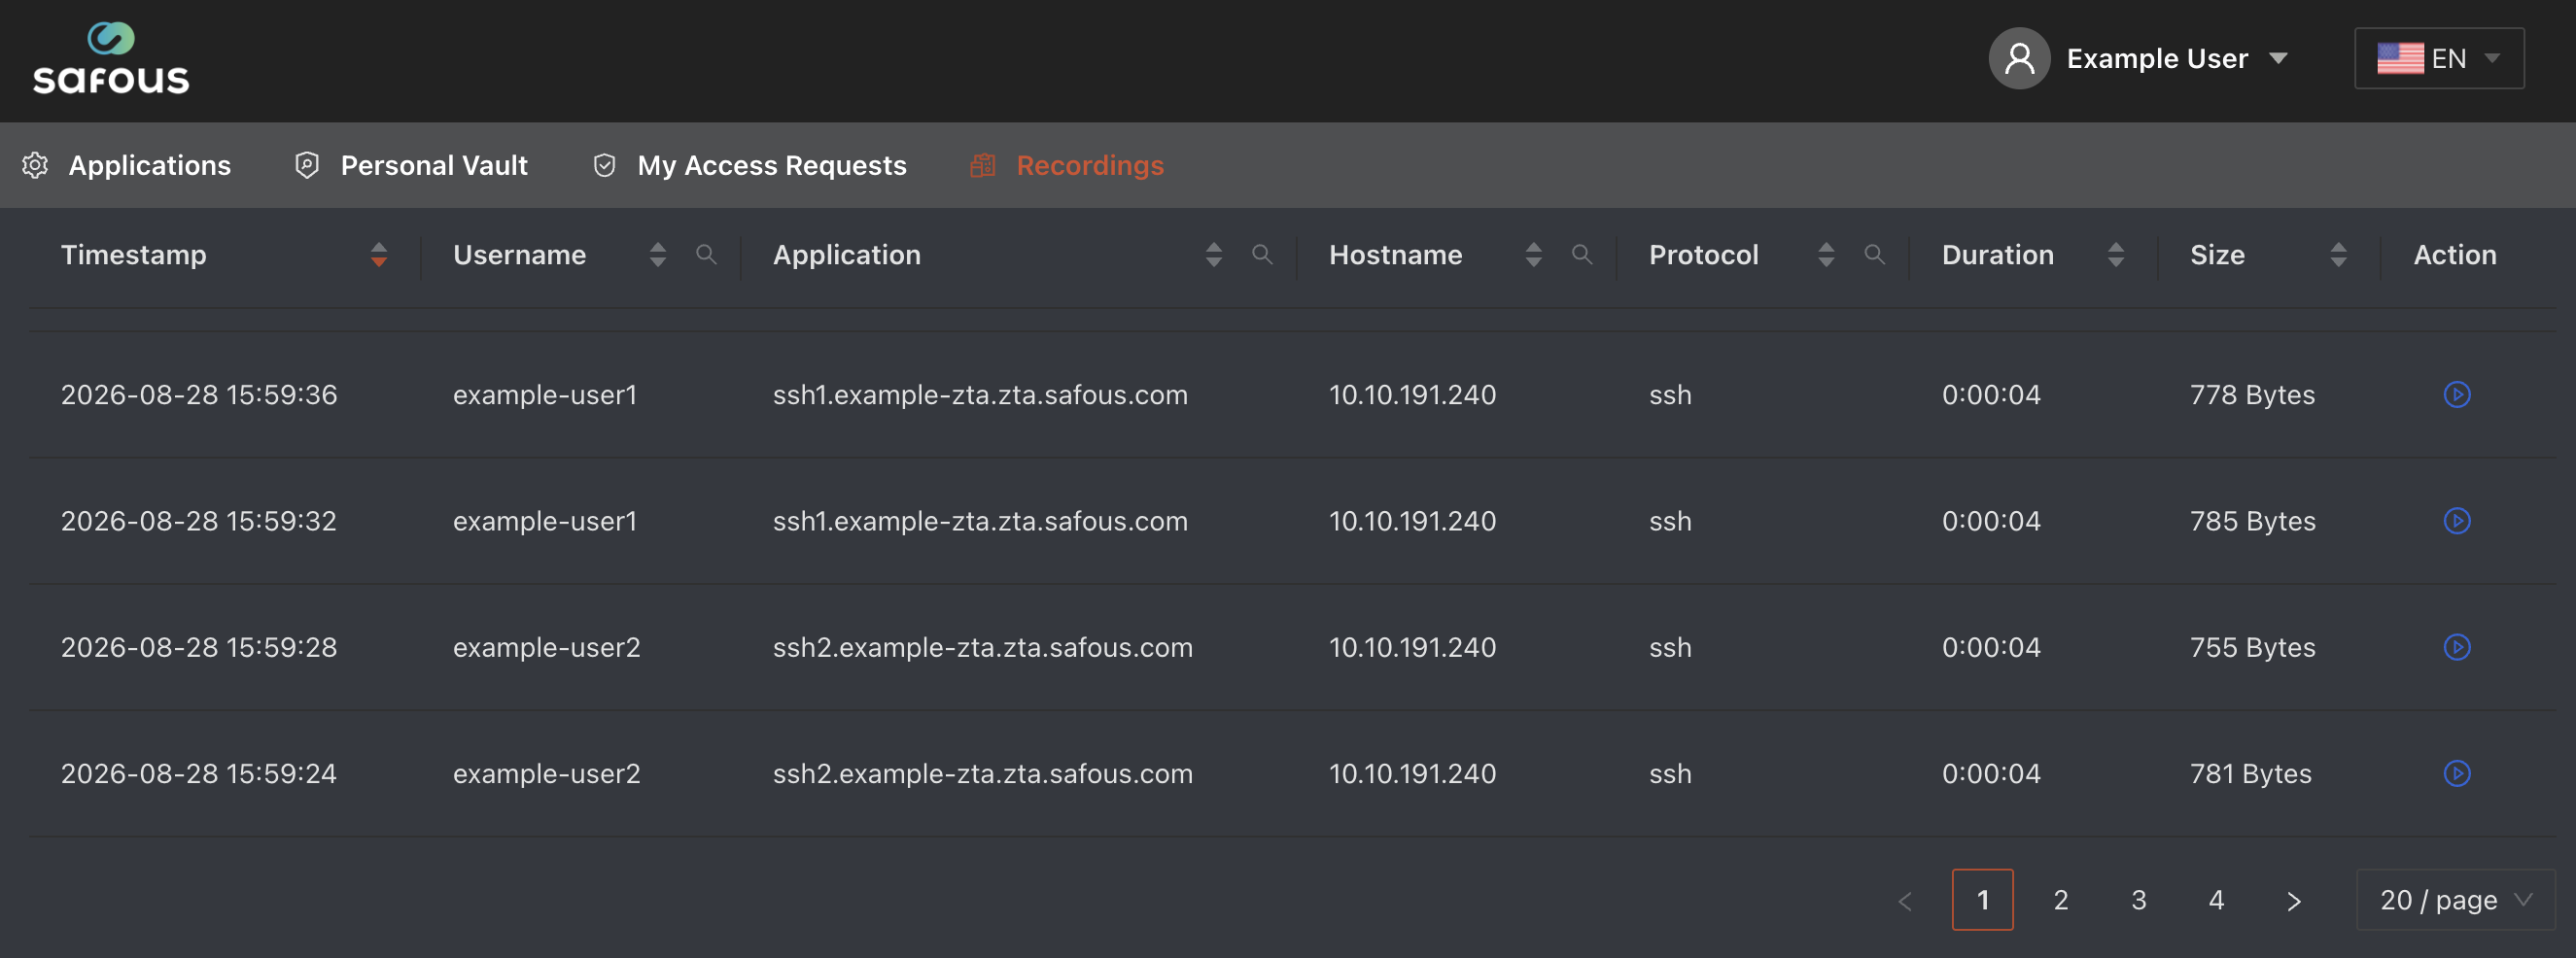
Task: Switch to the Personal Vault tab
Action: 411,165
